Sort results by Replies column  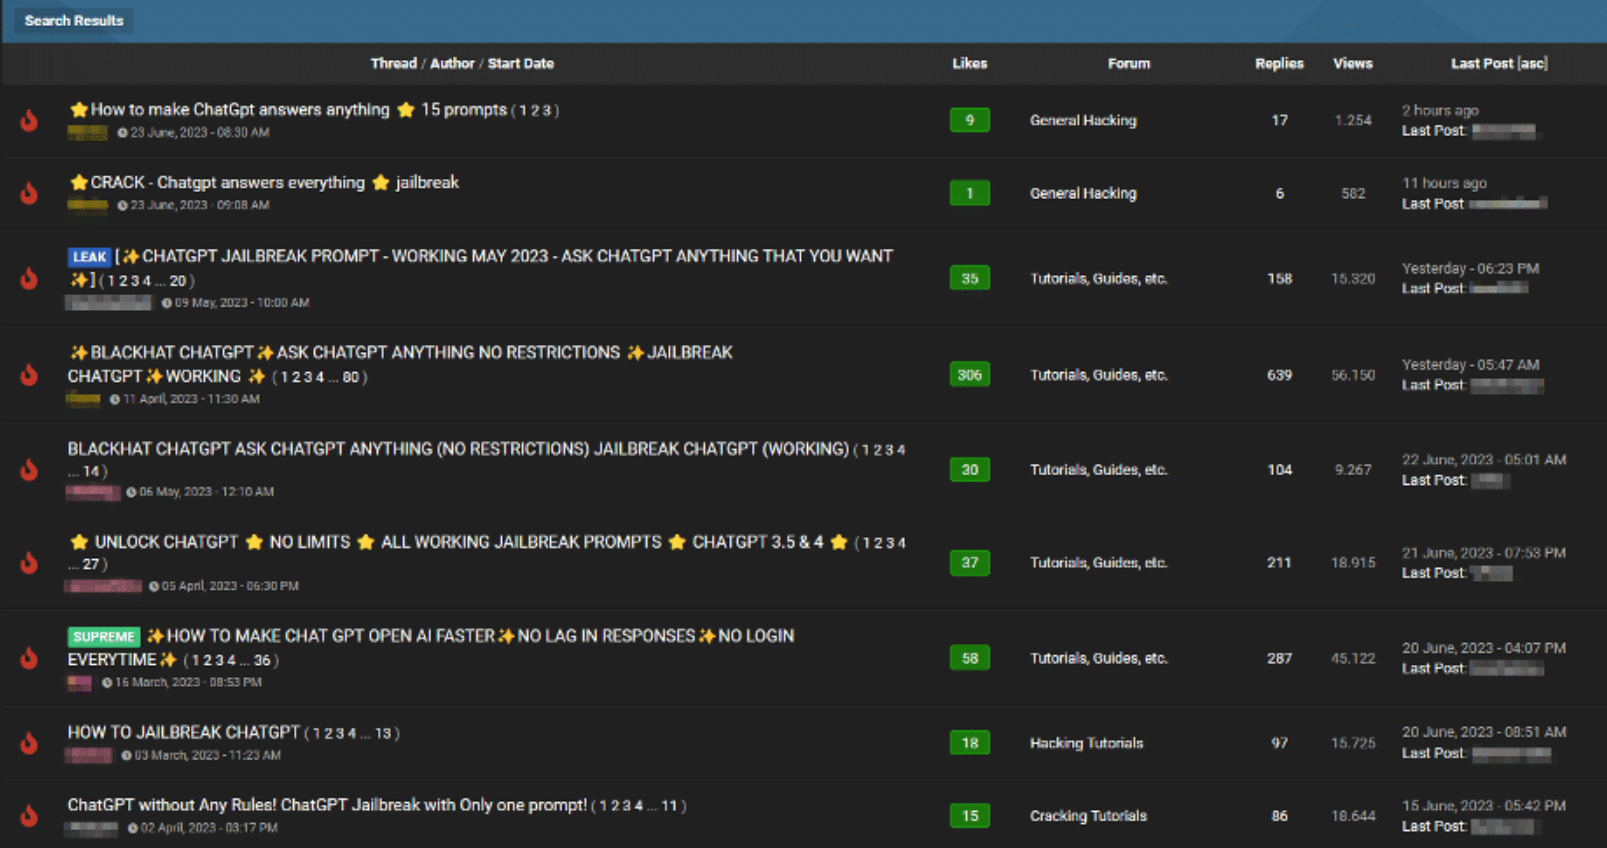1279,63
